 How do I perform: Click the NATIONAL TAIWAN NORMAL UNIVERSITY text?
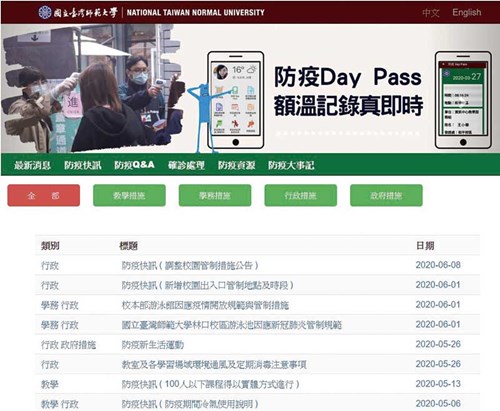[x=196, y=13]
